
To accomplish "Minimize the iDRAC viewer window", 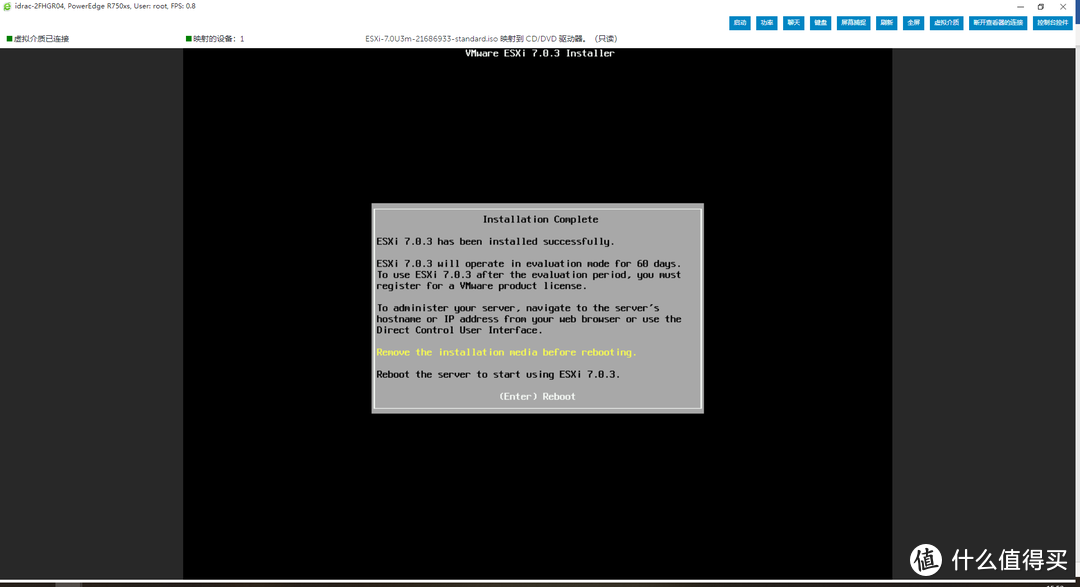I will pyautogui.click(x=1021, y=7).
